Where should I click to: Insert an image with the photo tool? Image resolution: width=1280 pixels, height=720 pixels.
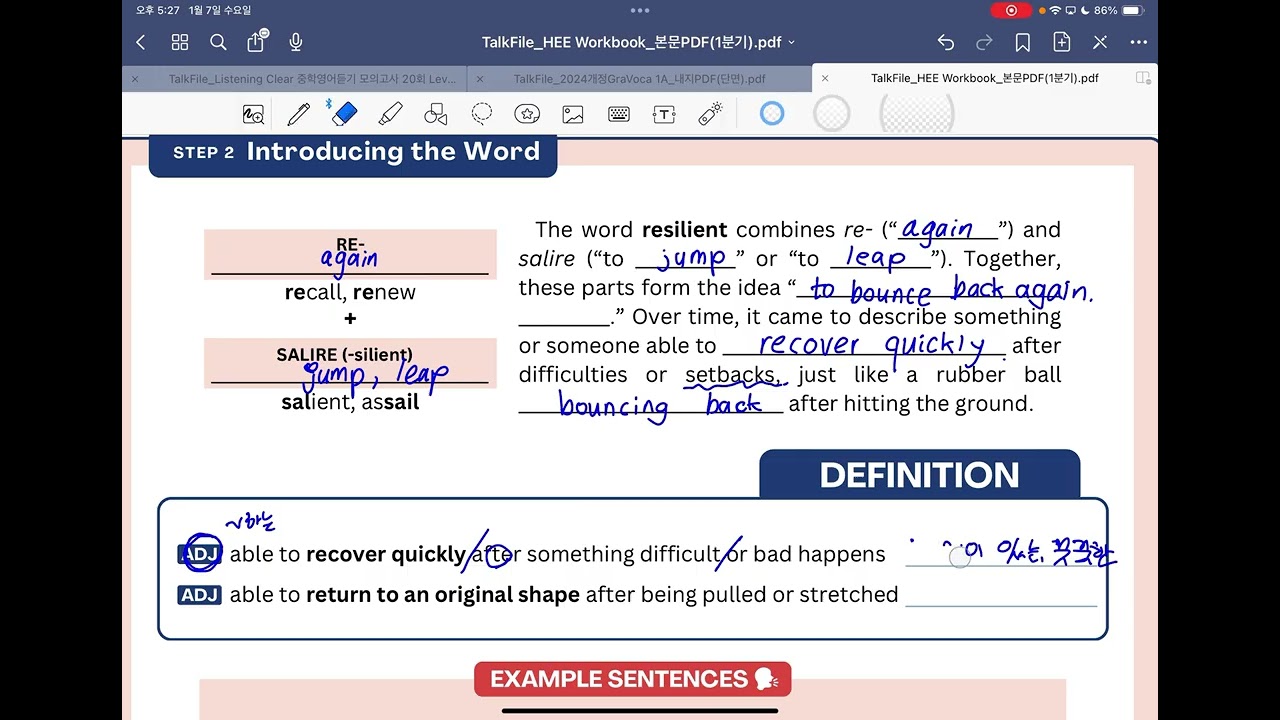click(573, 114)
